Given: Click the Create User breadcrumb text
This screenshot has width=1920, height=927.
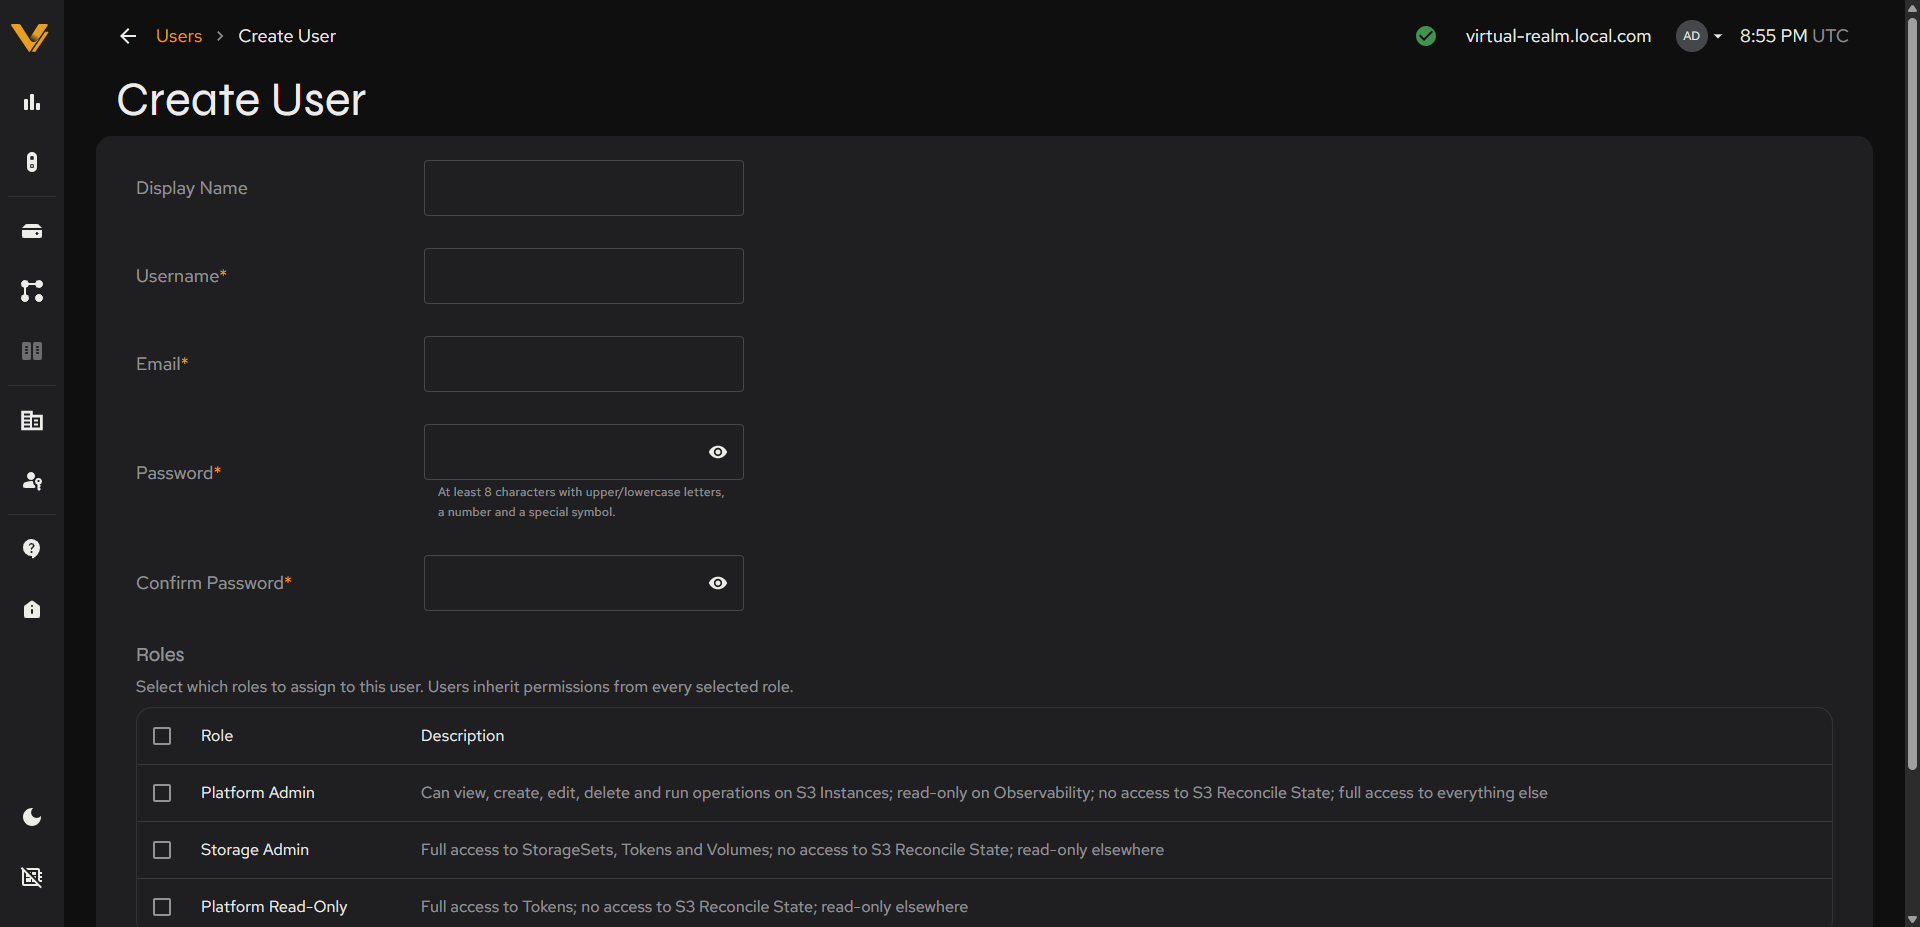Looking at the screenshot, I should point(287,36).
